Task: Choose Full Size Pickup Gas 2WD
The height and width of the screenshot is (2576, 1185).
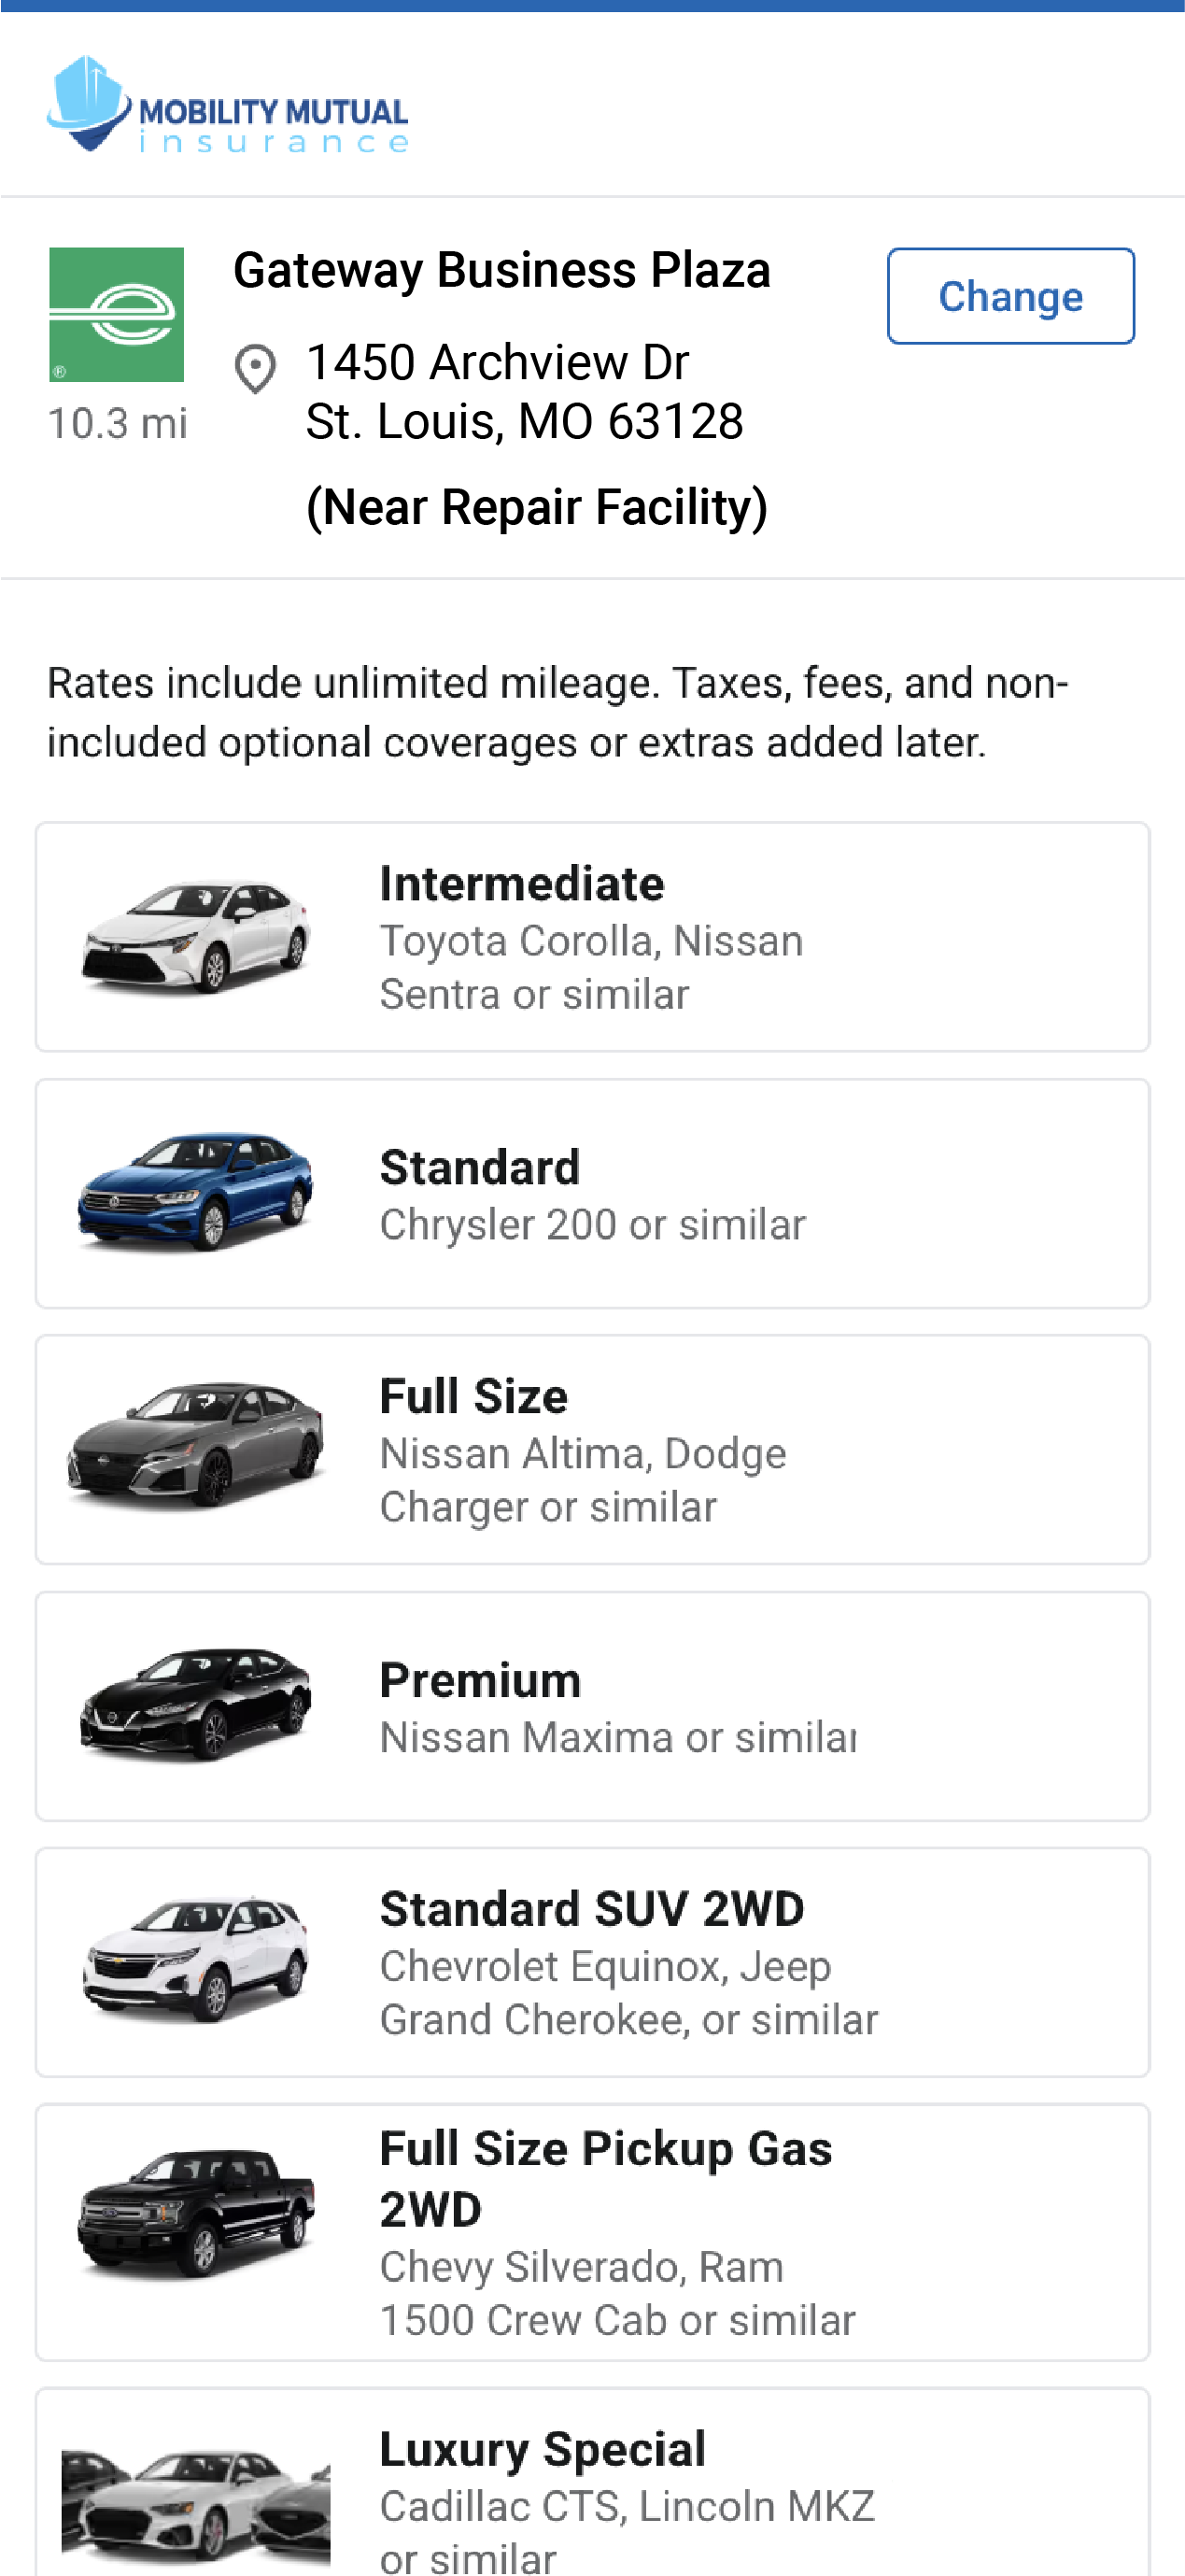Action: click(592, 2232)
